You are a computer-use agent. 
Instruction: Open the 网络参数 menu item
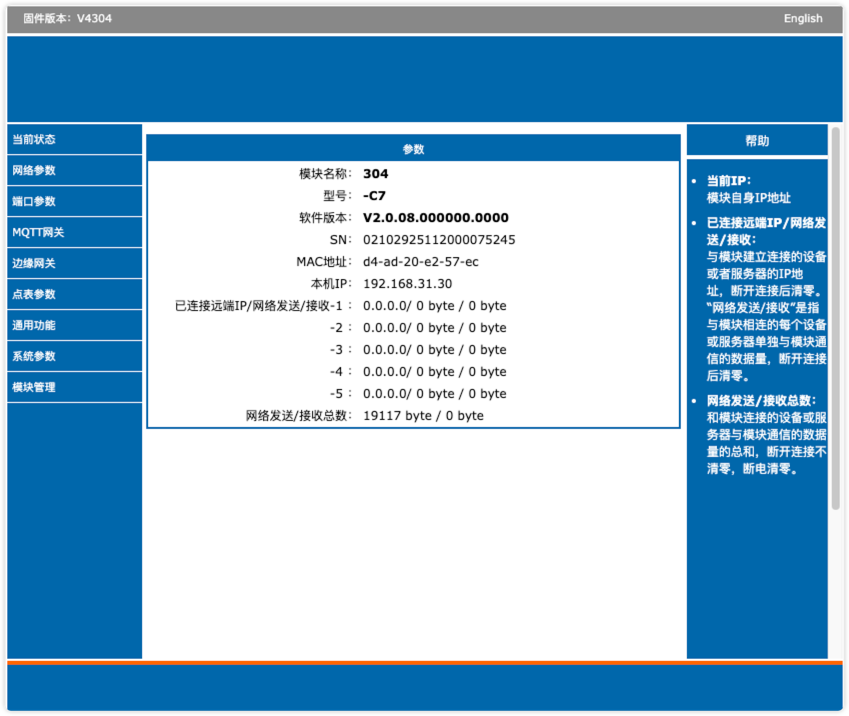point(75,170)
